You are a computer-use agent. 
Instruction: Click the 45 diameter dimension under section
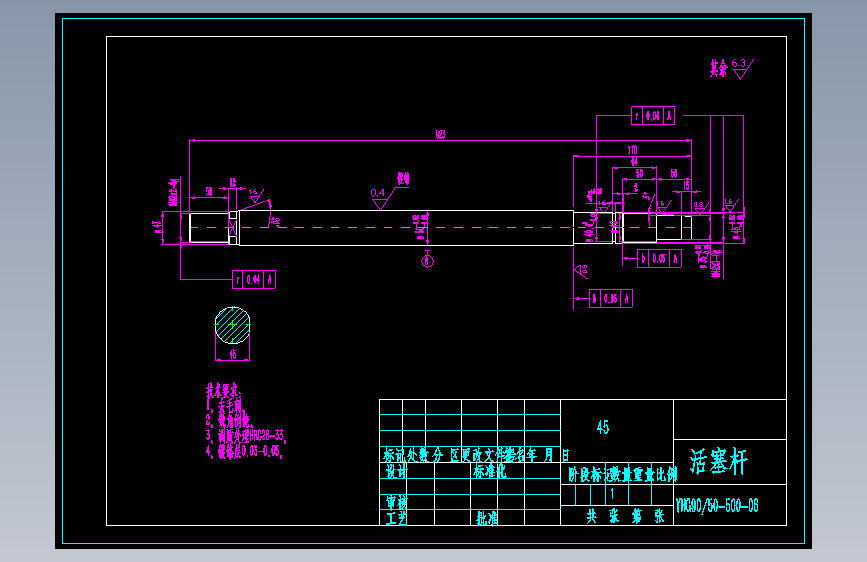(233, 355)
